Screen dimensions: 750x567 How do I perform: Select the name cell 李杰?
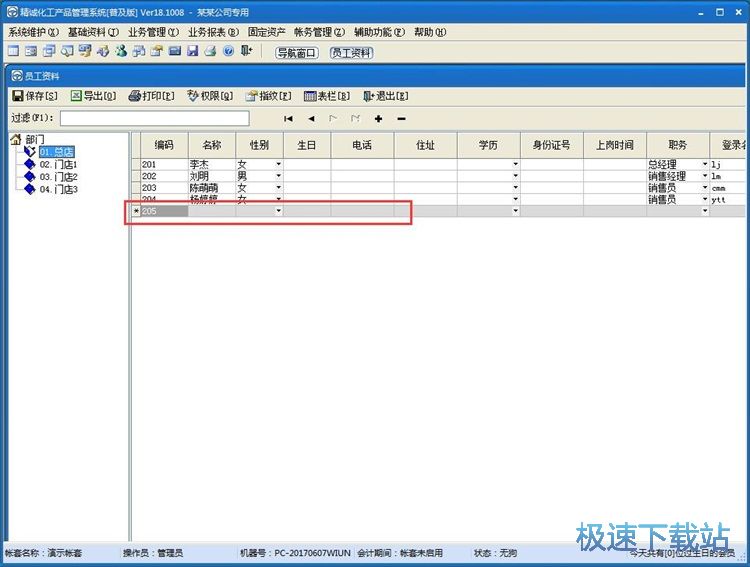[x=211, y=164]
